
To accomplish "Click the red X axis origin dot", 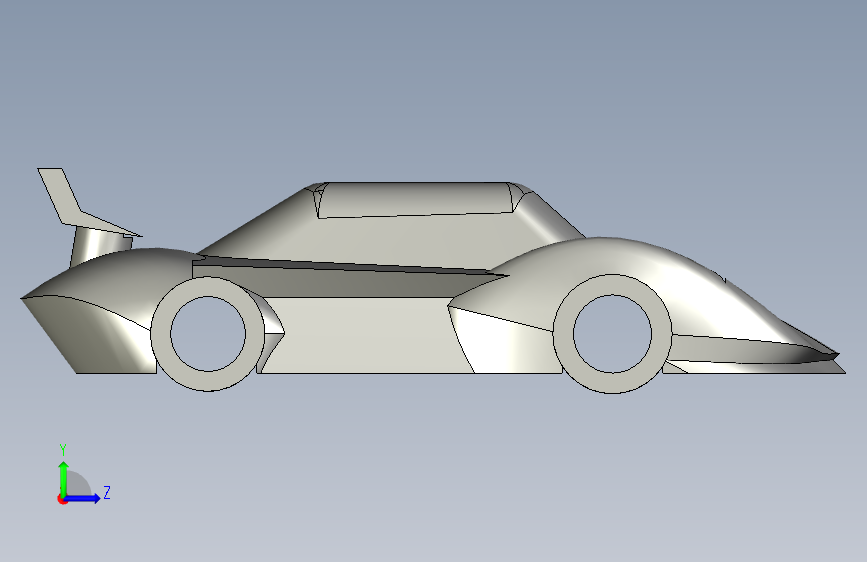I will [x=62, y=499].
